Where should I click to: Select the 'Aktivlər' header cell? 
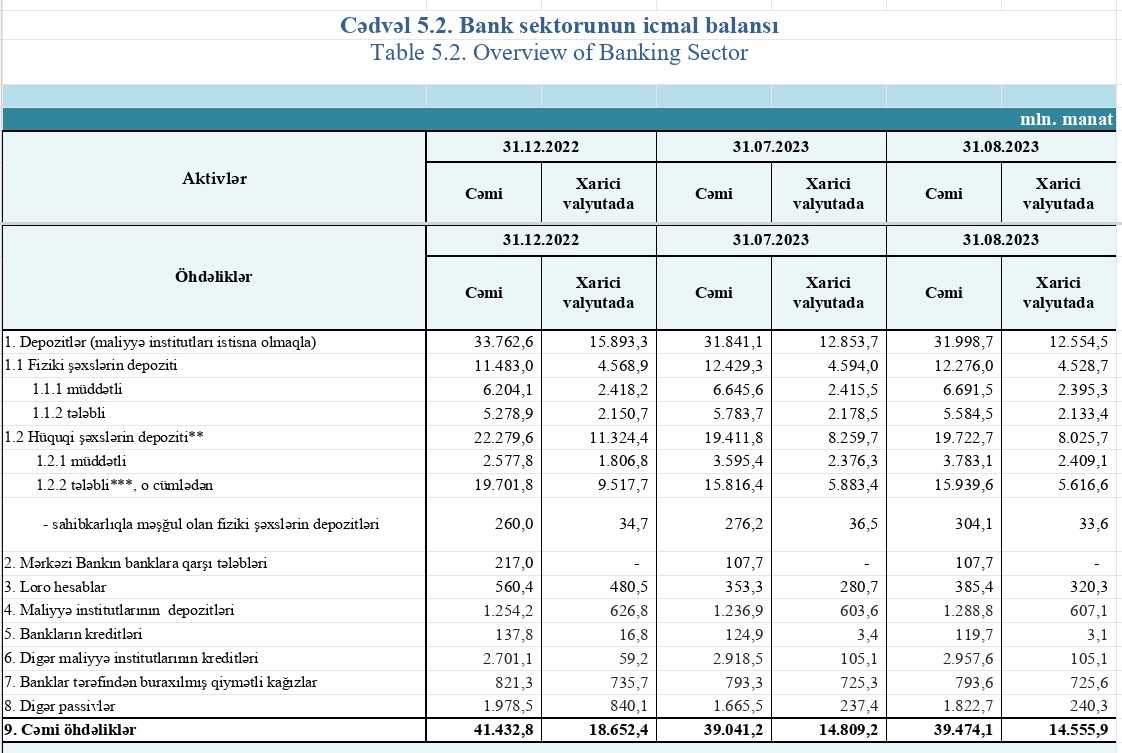pos(214,178)
